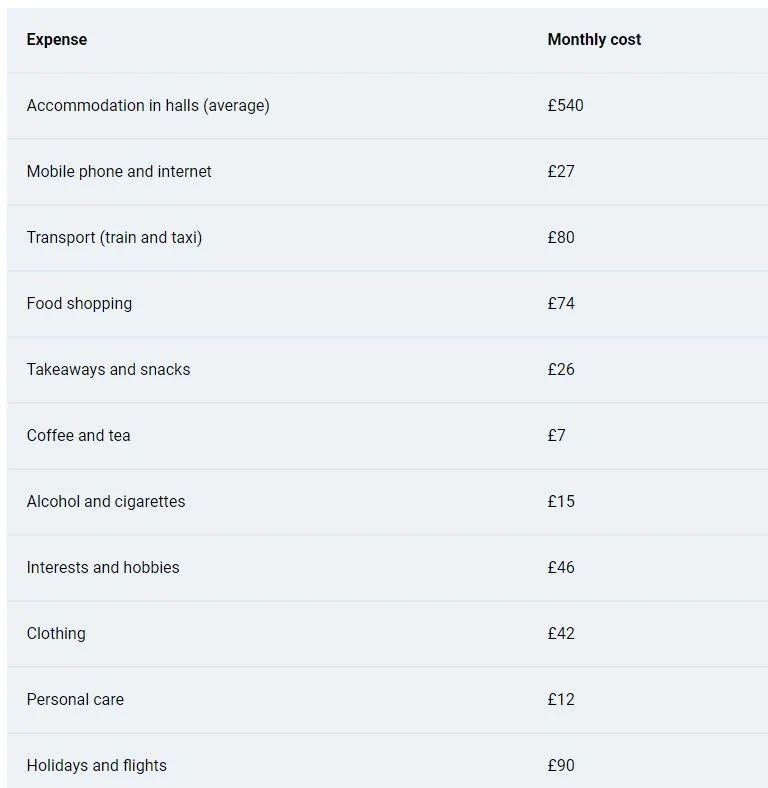The image size is (768, 788).
Task: Select the Accommodation in halls row label
Action: (148, 106)
